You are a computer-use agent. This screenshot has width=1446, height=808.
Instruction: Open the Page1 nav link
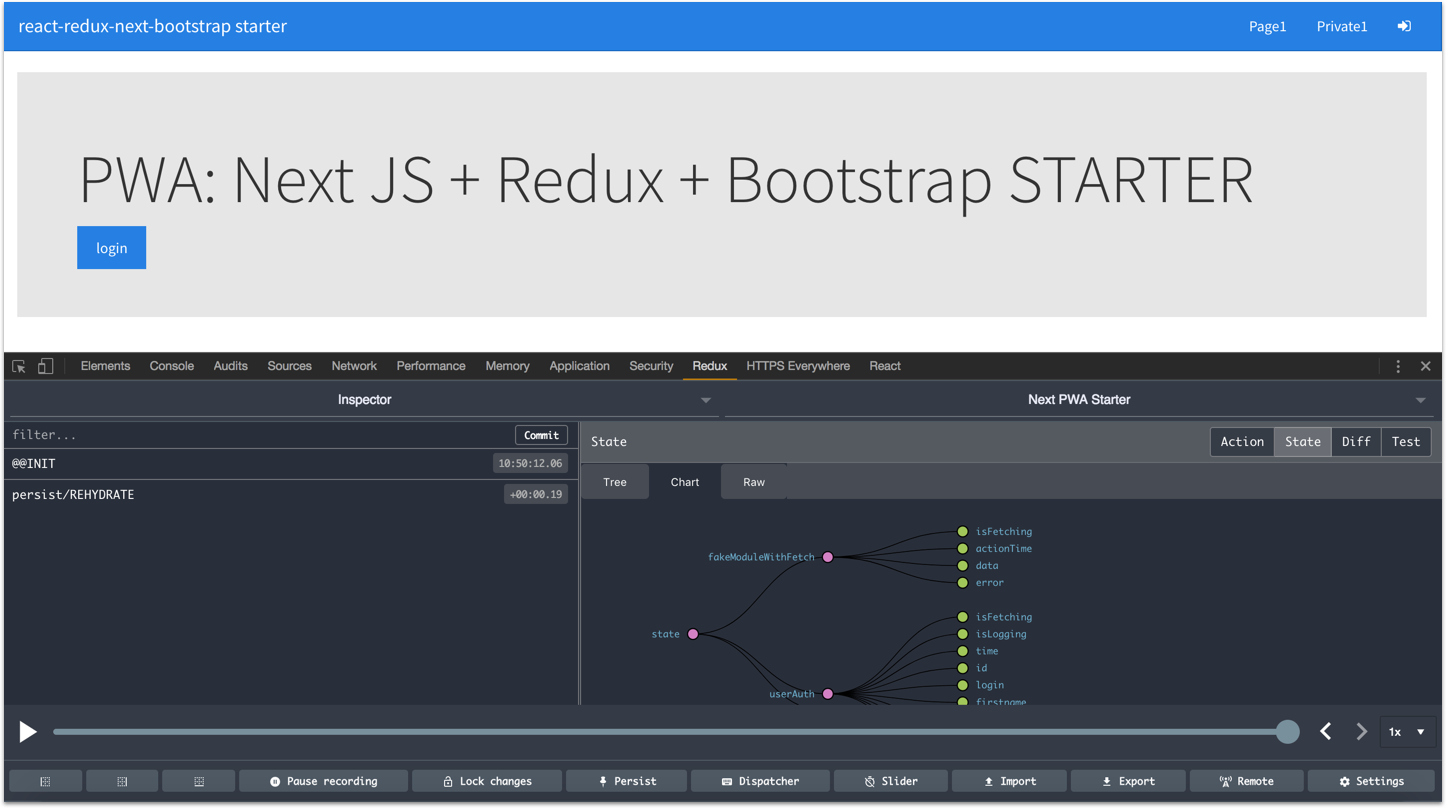click(x=1267, y=26)
